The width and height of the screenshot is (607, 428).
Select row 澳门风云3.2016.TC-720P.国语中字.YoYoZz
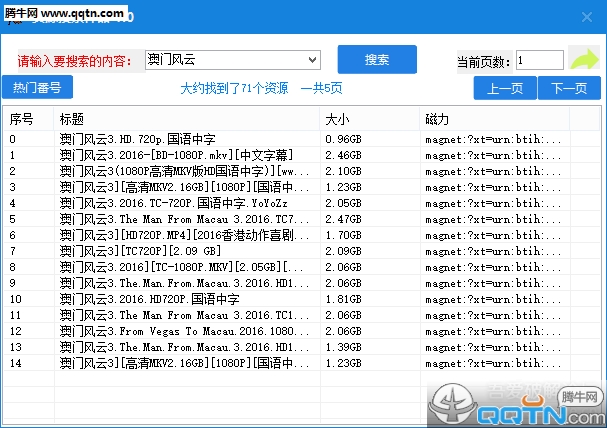(302, 203)
